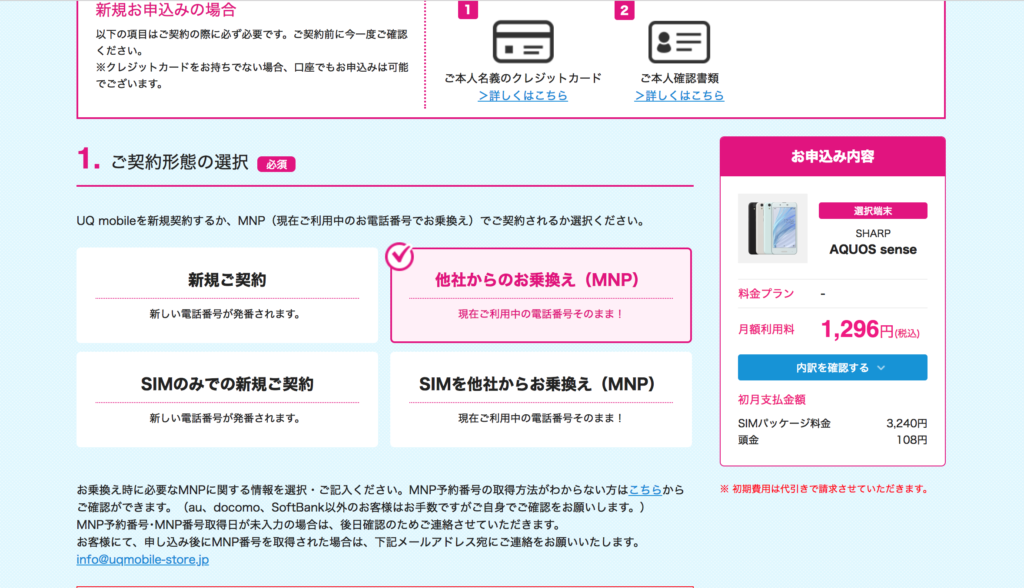The width and height of the screenshot is (1024, 588).
Task: Click the 'SHARP' manufacturer name
Action: [x=872, y=233]
